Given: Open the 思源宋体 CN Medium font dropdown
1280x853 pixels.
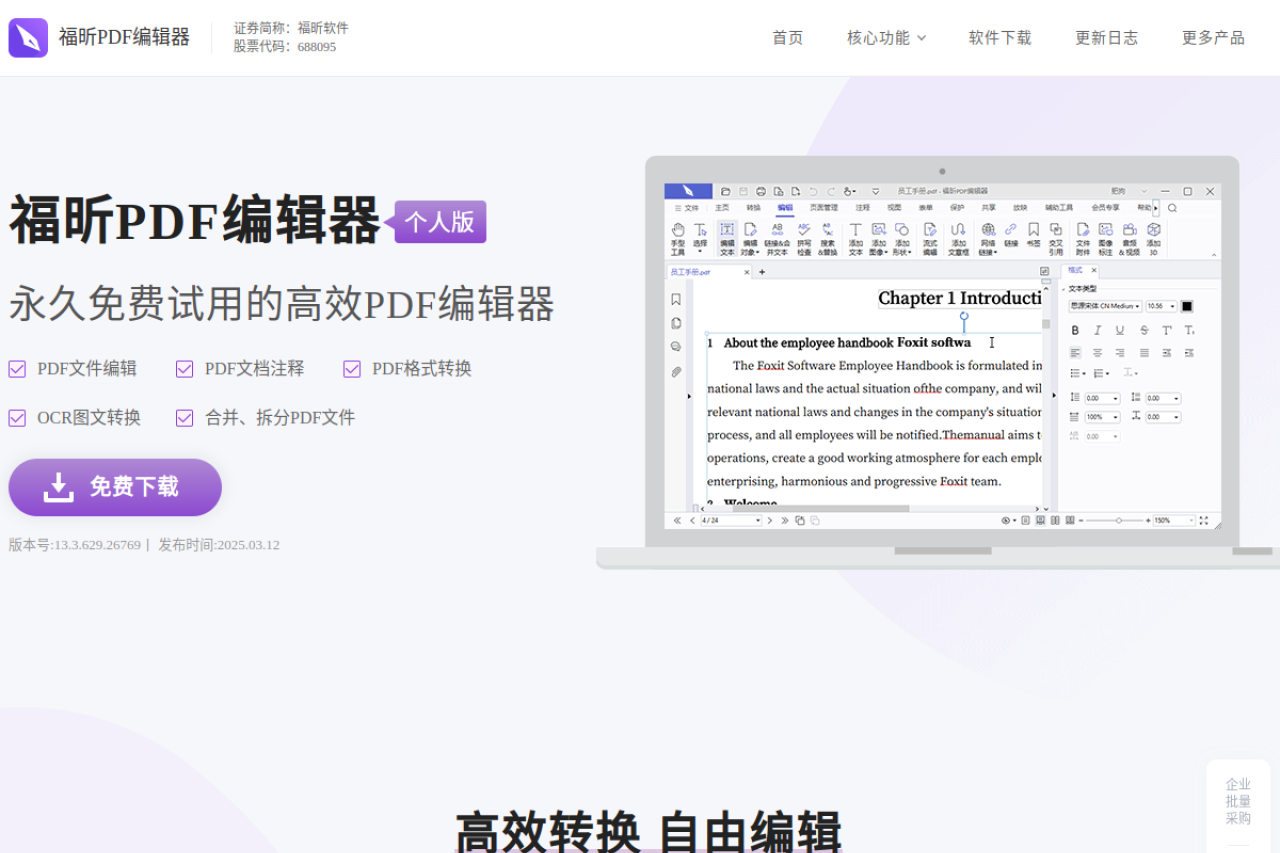Looking at the screenshot, I should pyautogui.click(x=1105, y=306).
